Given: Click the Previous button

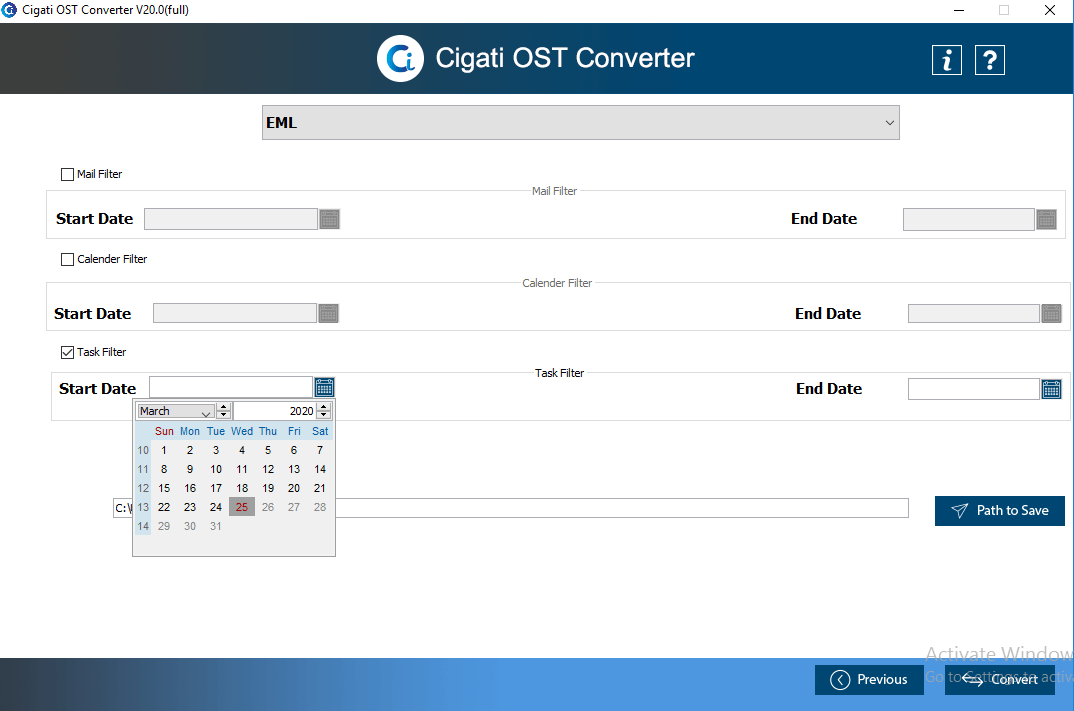Looking at the screenshot, I should point(869,679).
